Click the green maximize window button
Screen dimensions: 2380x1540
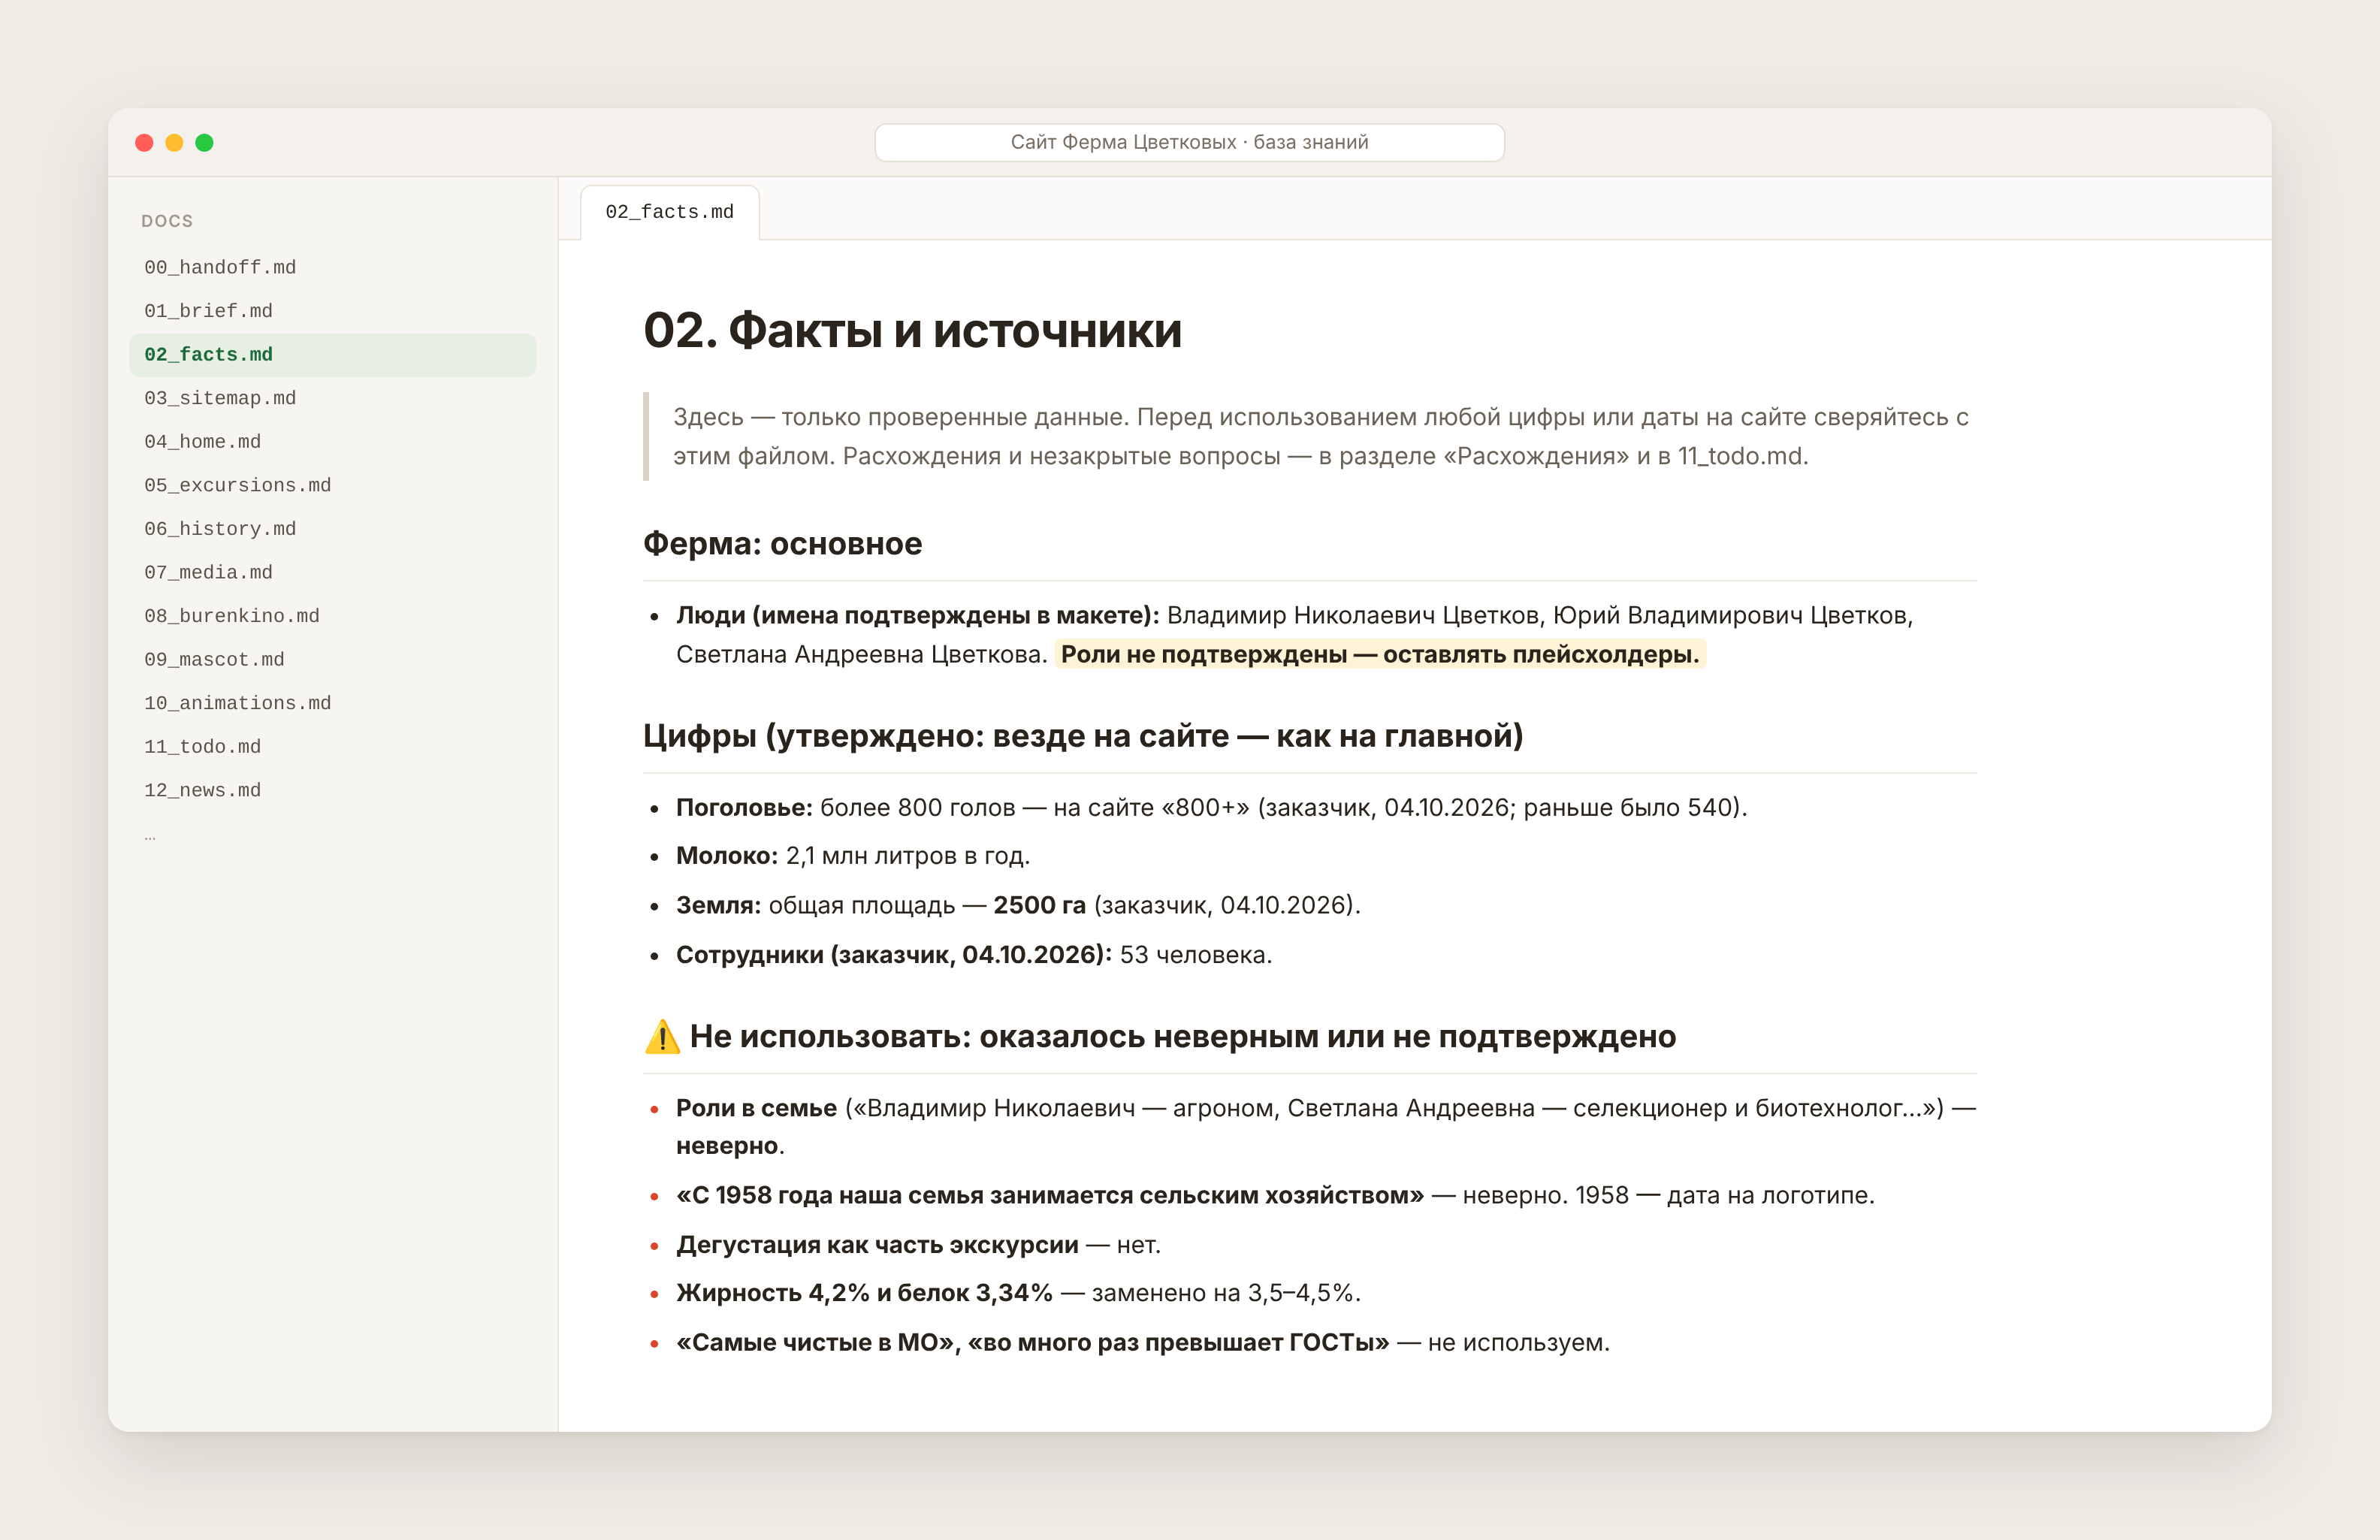pyautogui.click(x=204, y=143)
